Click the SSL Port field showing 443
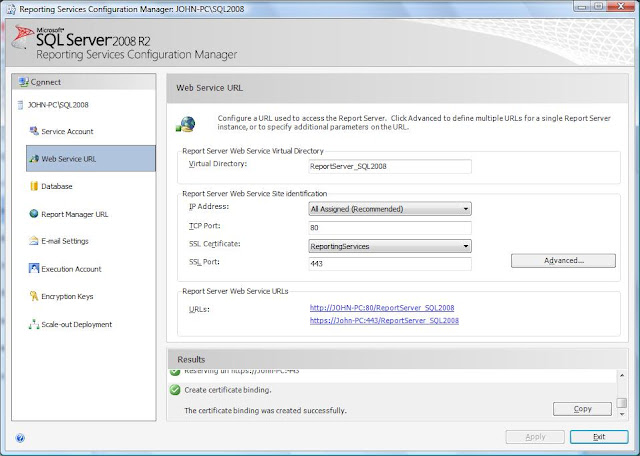Screen dimensions: 640x456 [390, 263]
